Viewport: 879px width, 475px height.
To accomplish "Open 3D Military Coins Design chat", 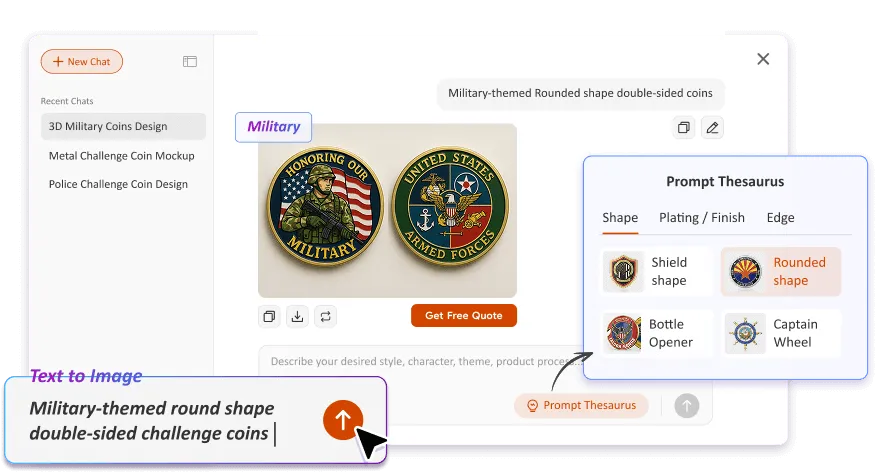I will point(123,126).
